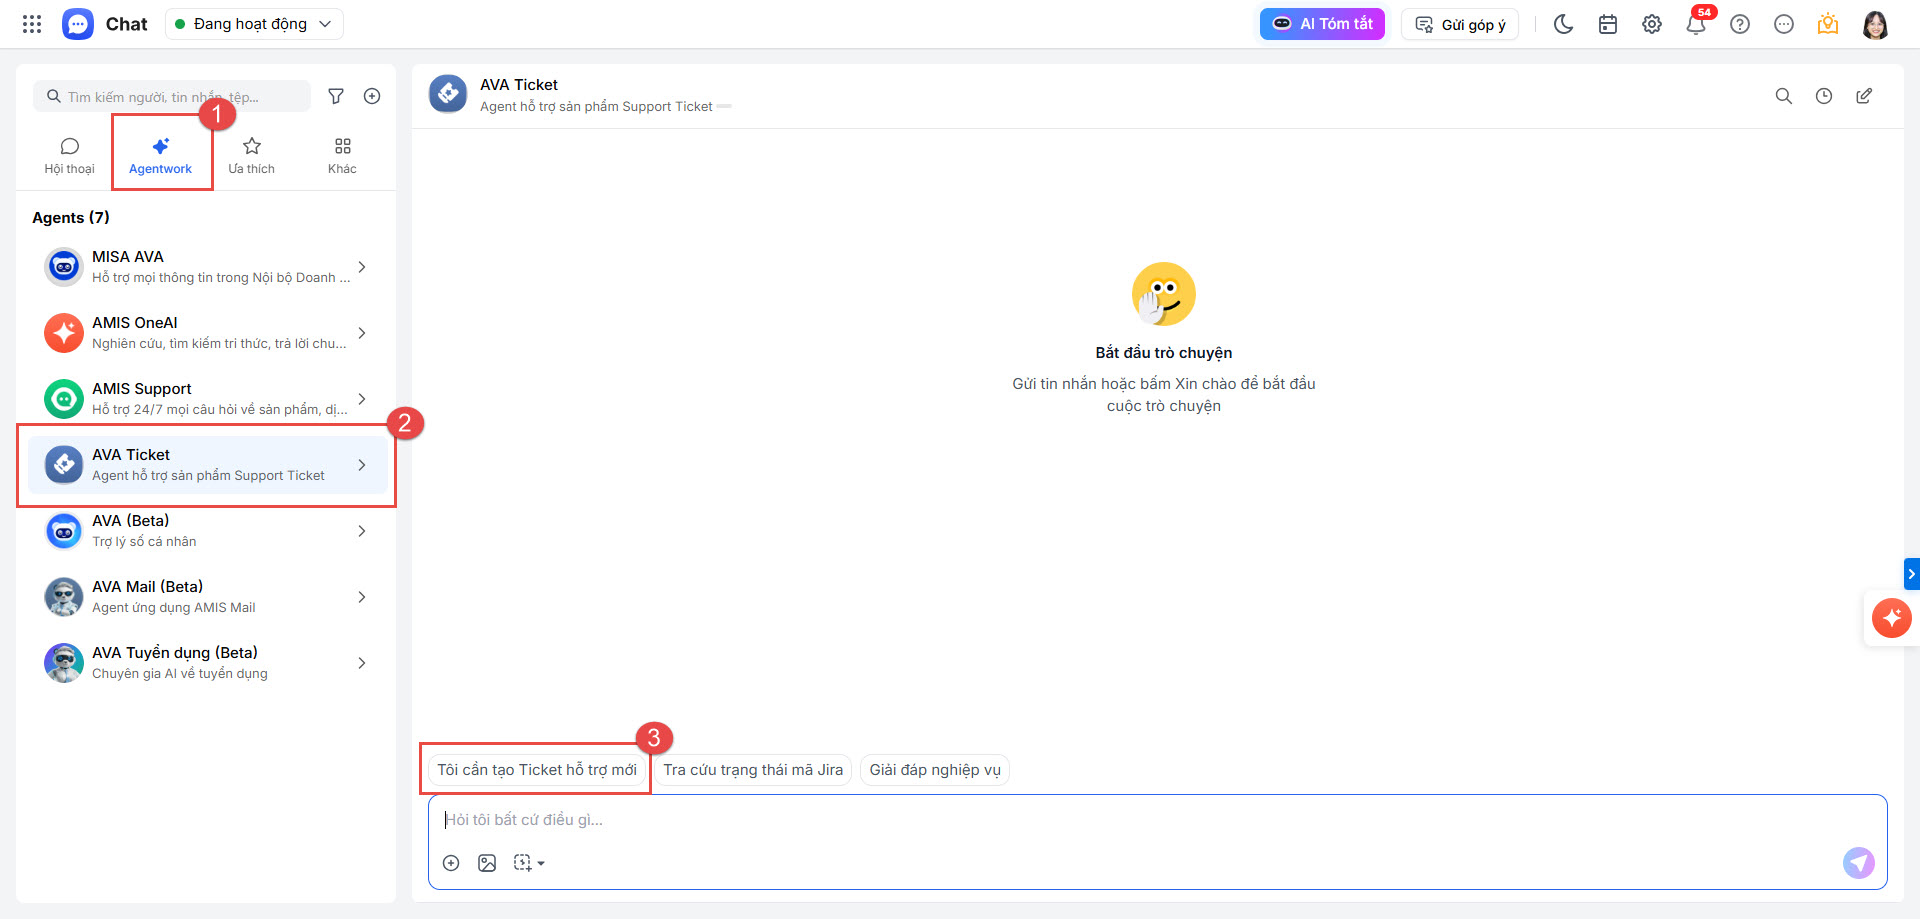Focus the Hỏi tôi bất cứ điều gì input
The height and width of the screenshot is (919, 1920).
click(1157, 820)
